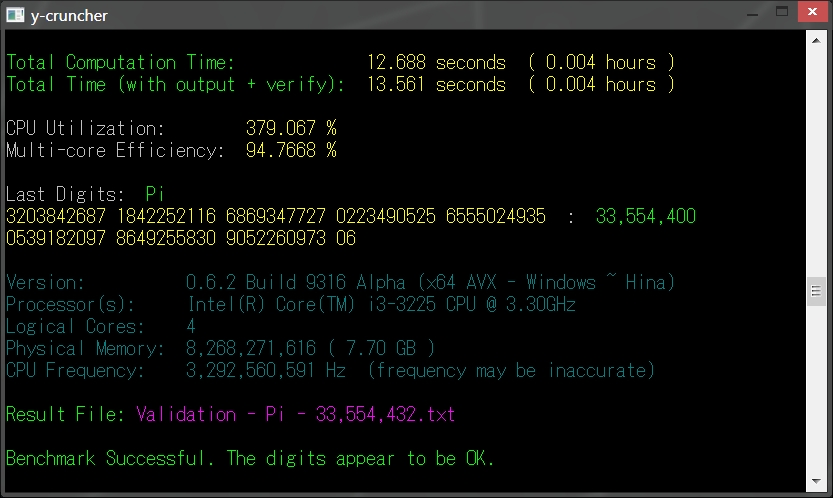Click the digit group 6869347727
The height and width of the screenshot is (498, 833).
tap(276, 216)
